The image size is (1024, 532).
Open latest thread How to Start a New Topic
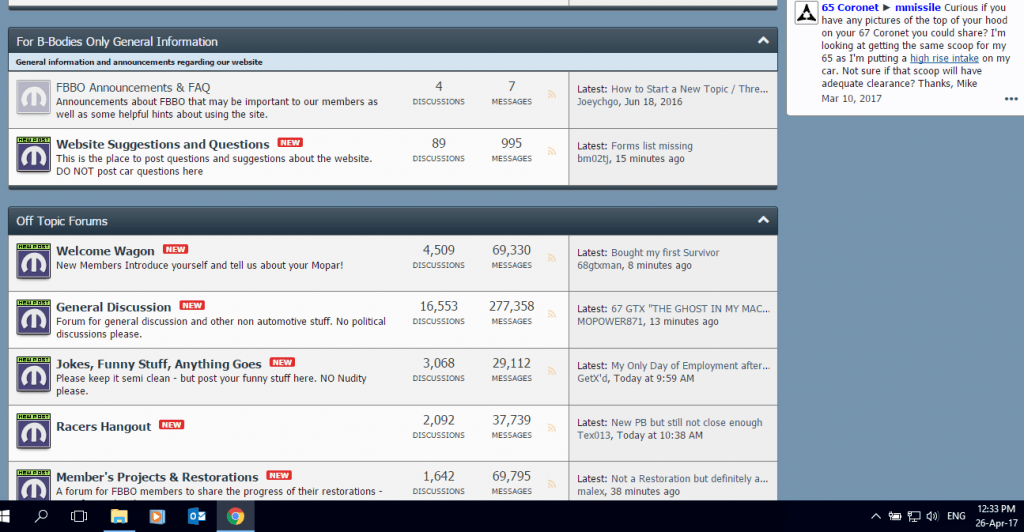click(x=690, y=89)
